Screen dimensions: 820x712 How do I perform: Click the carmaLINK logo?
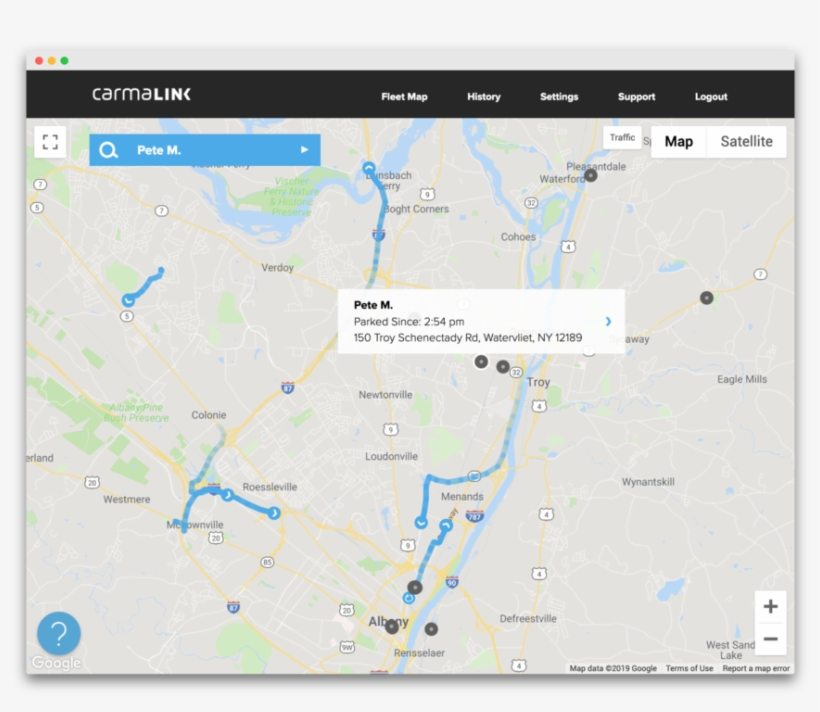coord(140,93)
